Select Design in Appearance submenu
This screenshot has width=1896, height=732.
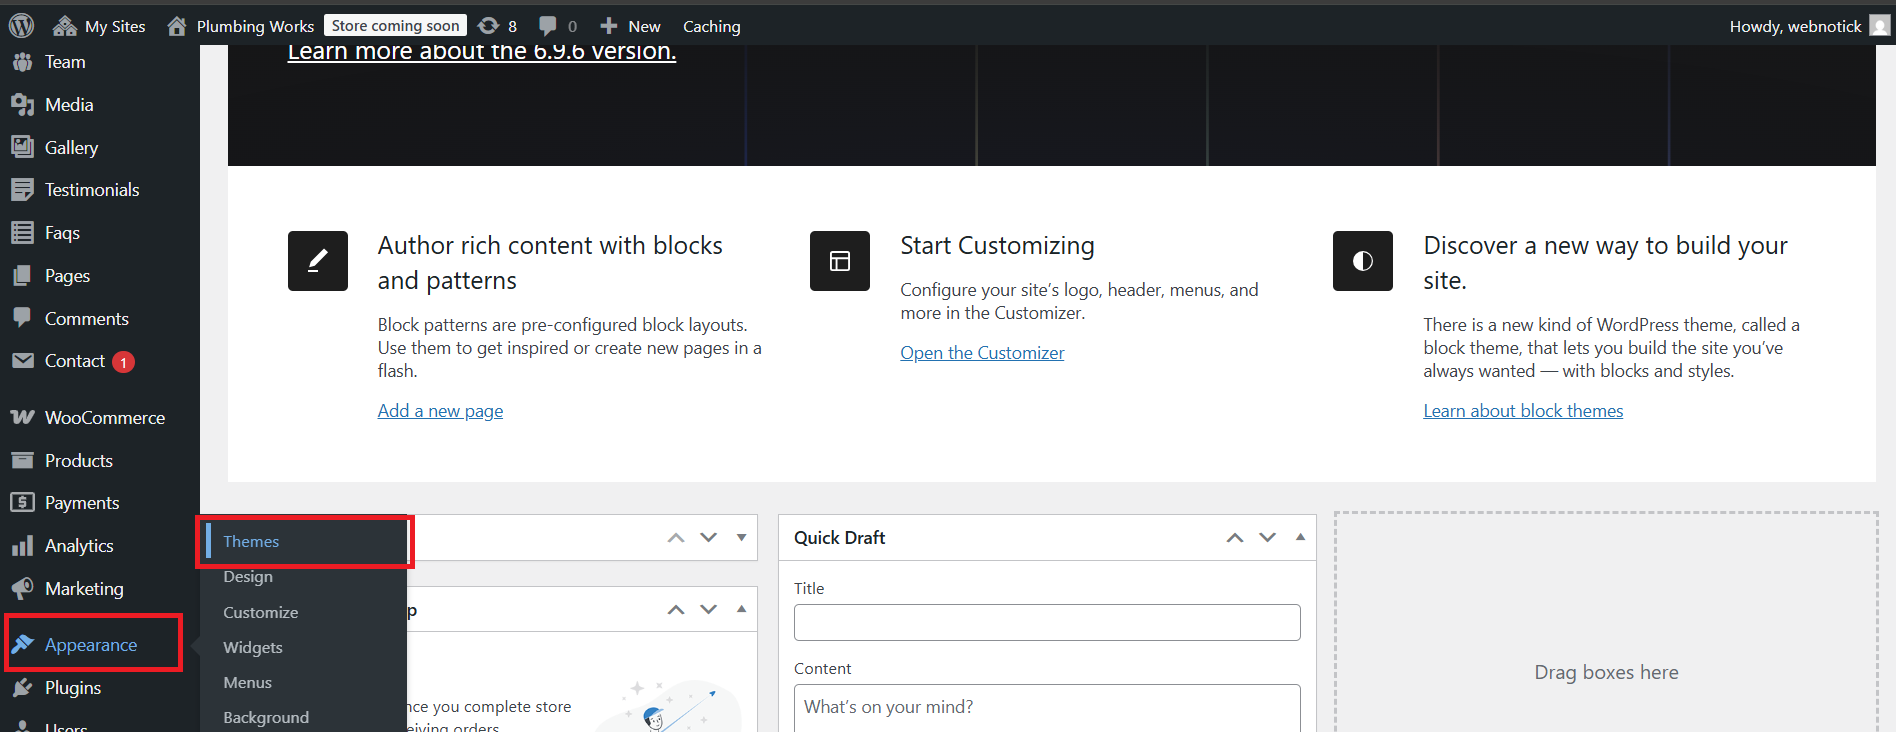click(248, 577)
